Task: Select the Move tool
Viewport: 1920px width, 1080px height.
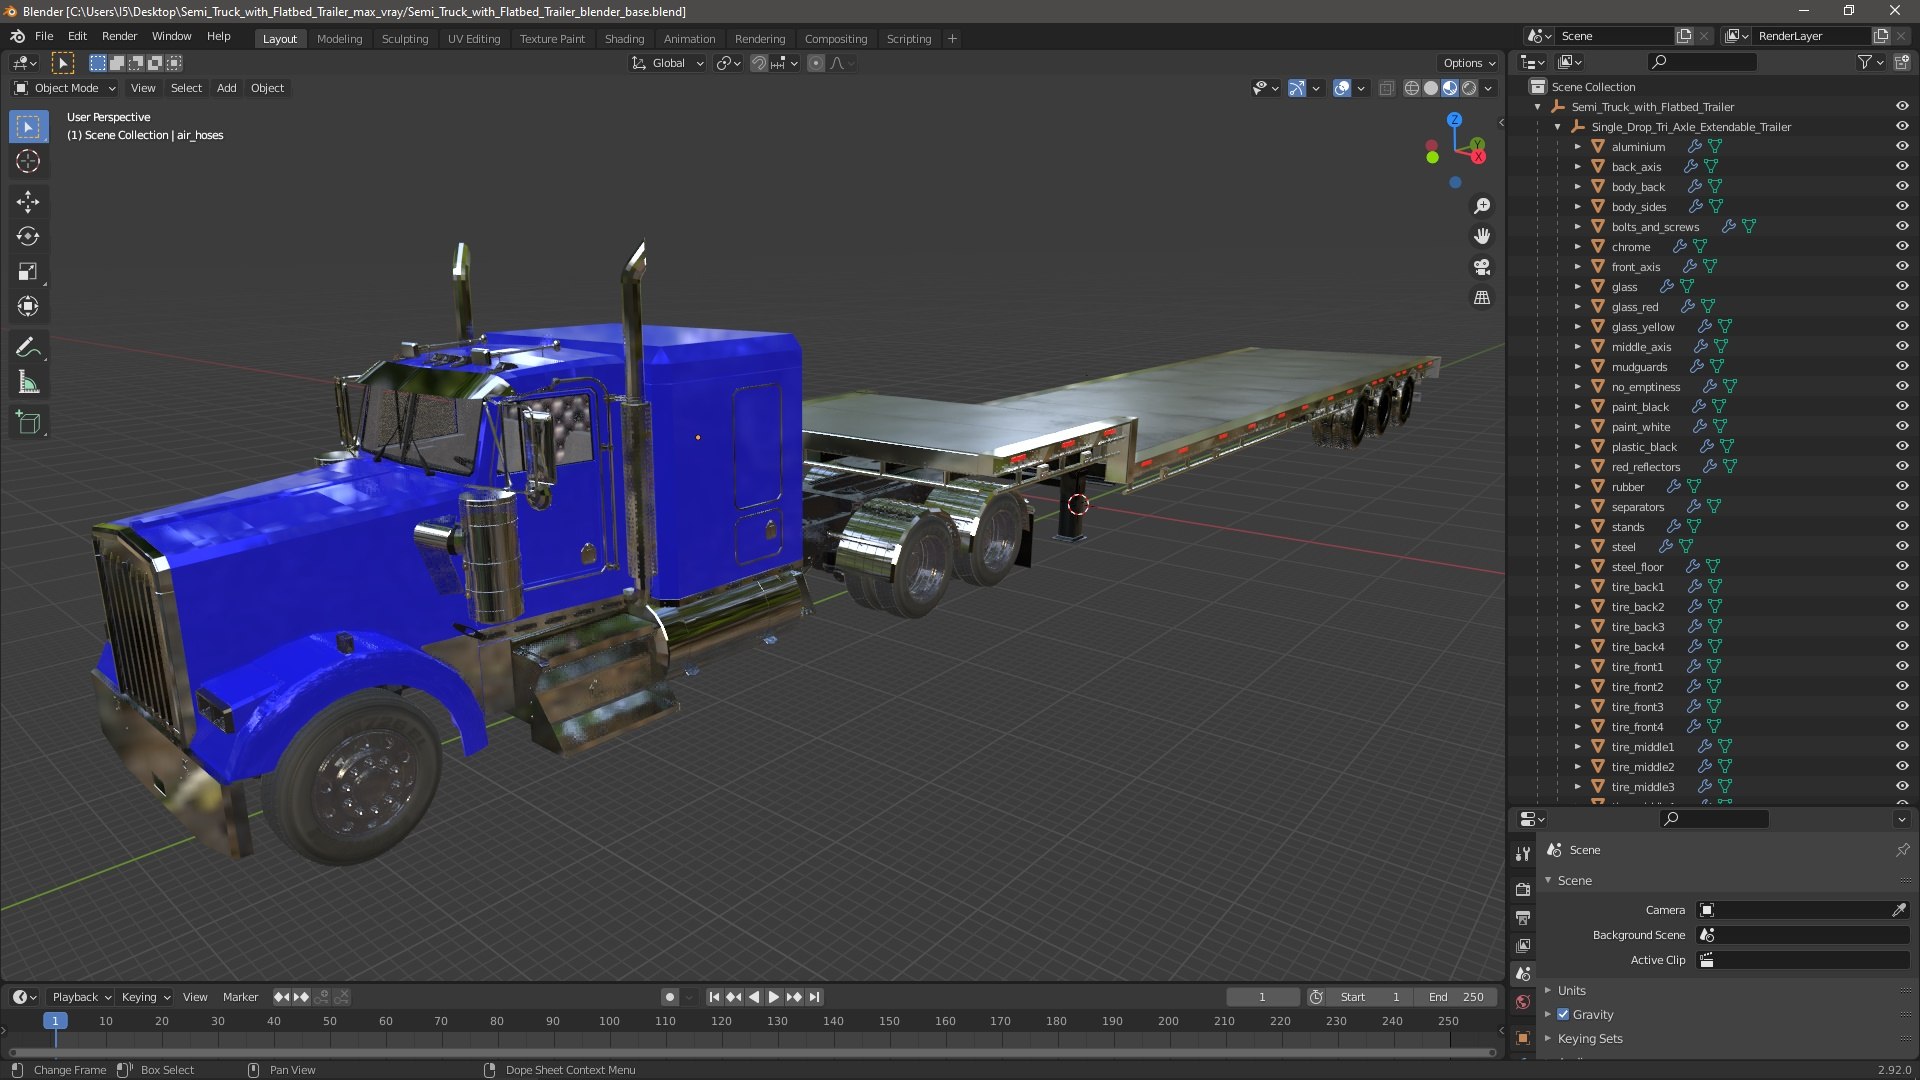Action: tap(28, 202)
